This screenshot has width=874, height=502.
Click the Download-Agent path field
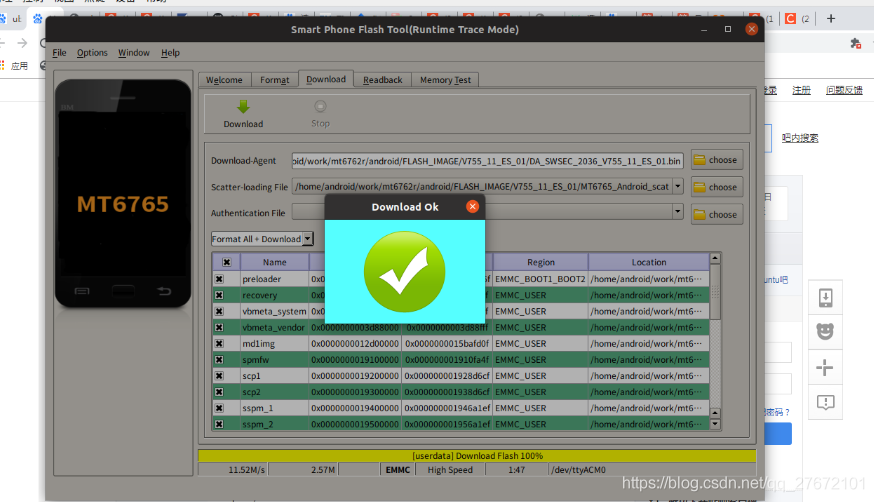point(487,160)
